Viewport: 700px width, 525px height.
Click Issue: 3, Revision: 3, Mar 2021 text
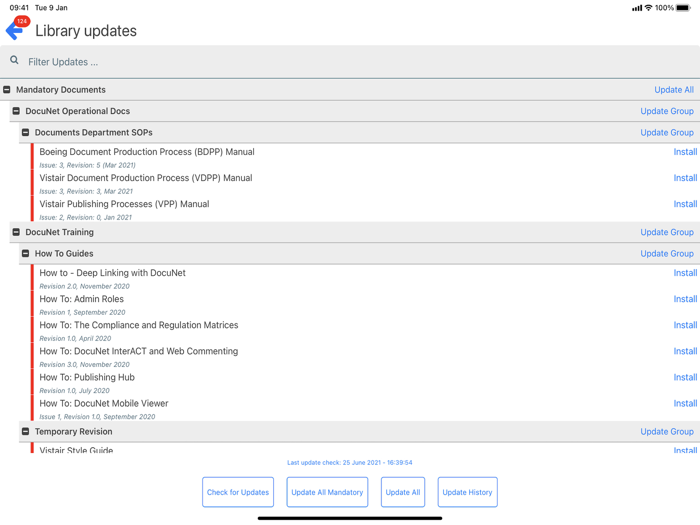click(x=86, y=192)
